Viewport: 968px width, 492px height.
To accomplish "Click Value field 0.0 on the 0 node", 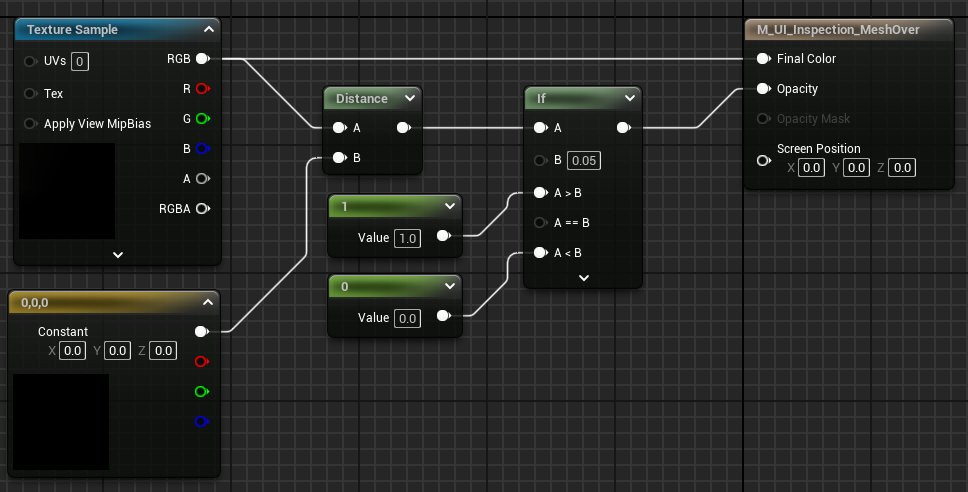I will 407,319.
